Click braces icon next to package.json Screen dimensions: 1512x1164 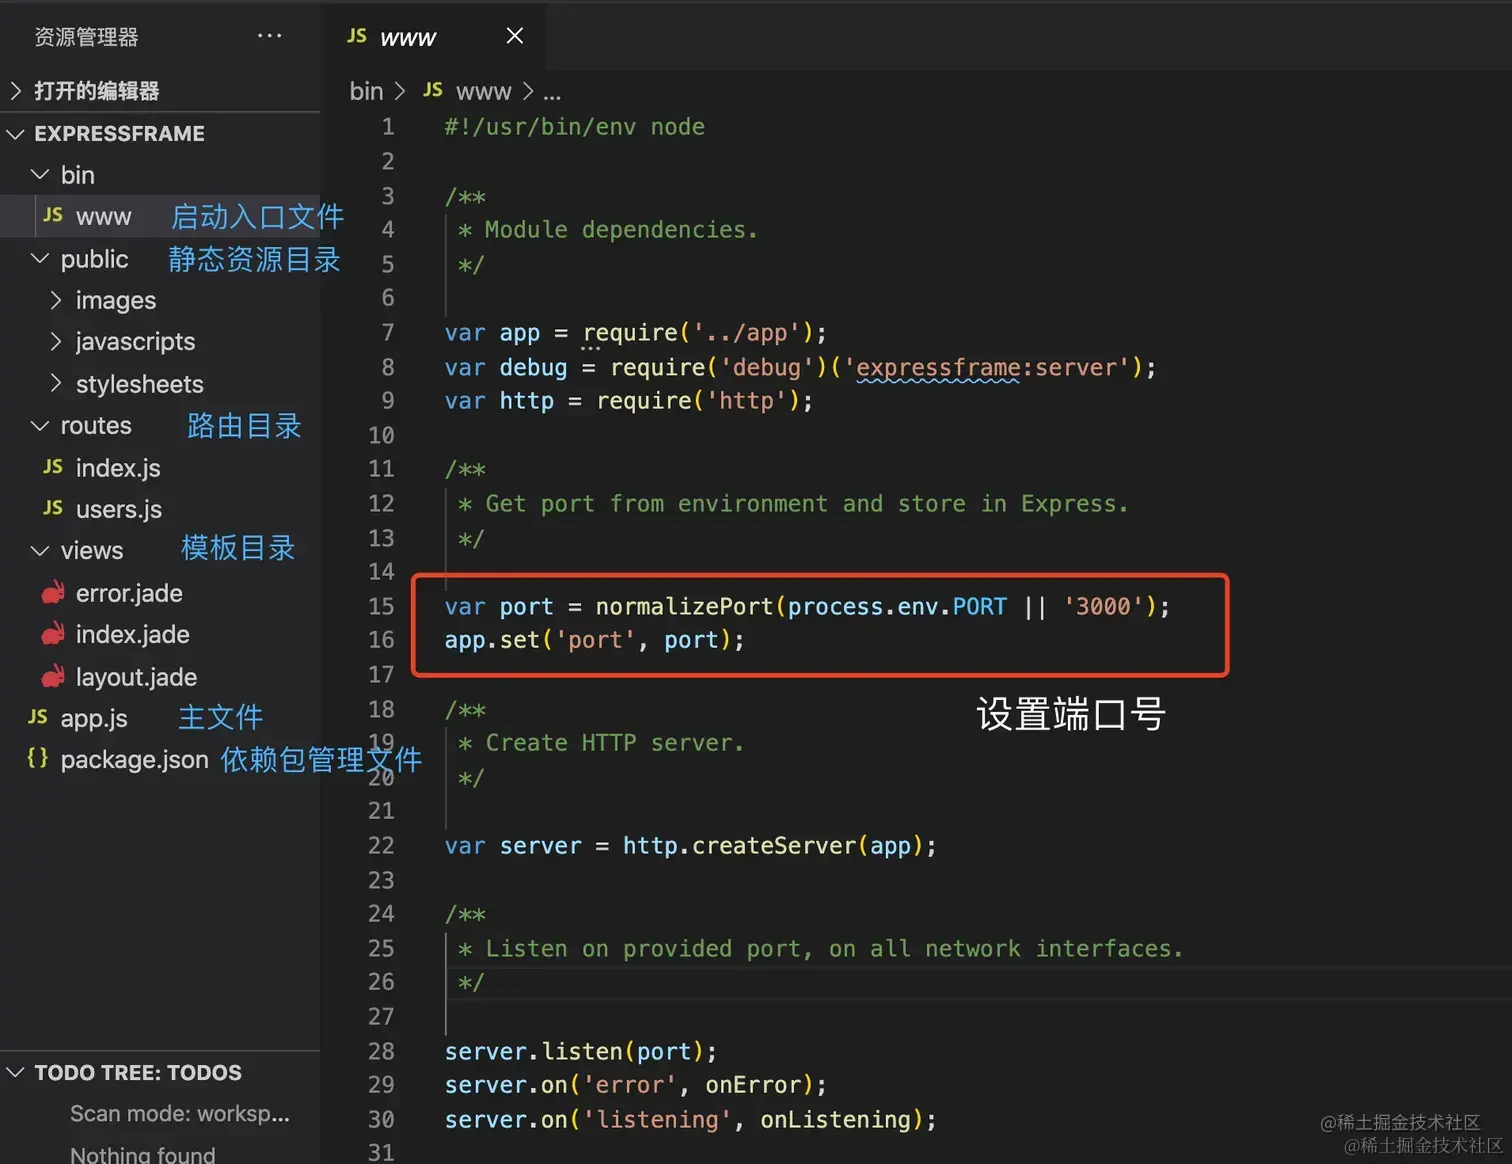(x=37, y=758)
